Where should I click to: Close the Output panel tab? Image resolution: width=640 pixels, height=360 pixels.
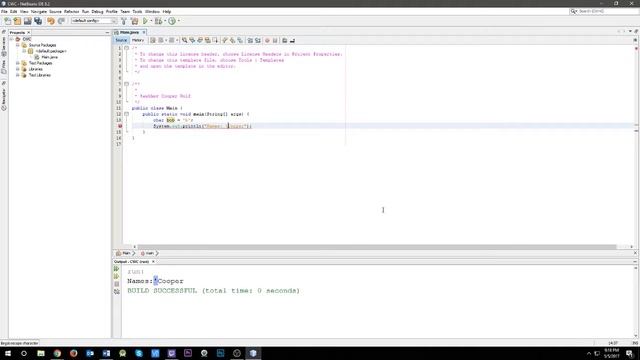pos(153,262)
